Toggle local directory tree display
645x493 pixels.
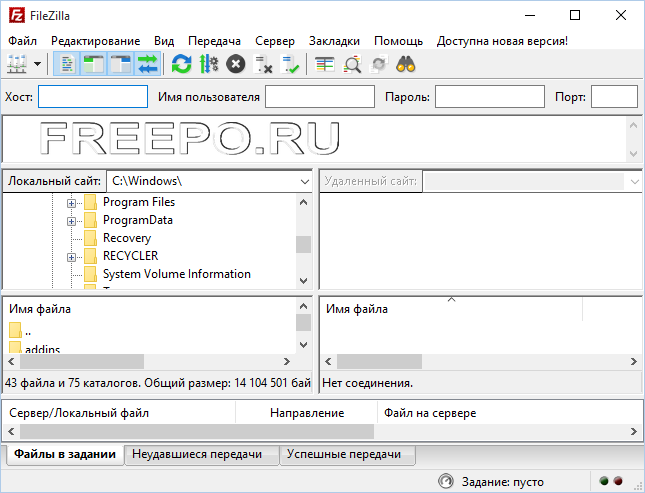(94, 64)
